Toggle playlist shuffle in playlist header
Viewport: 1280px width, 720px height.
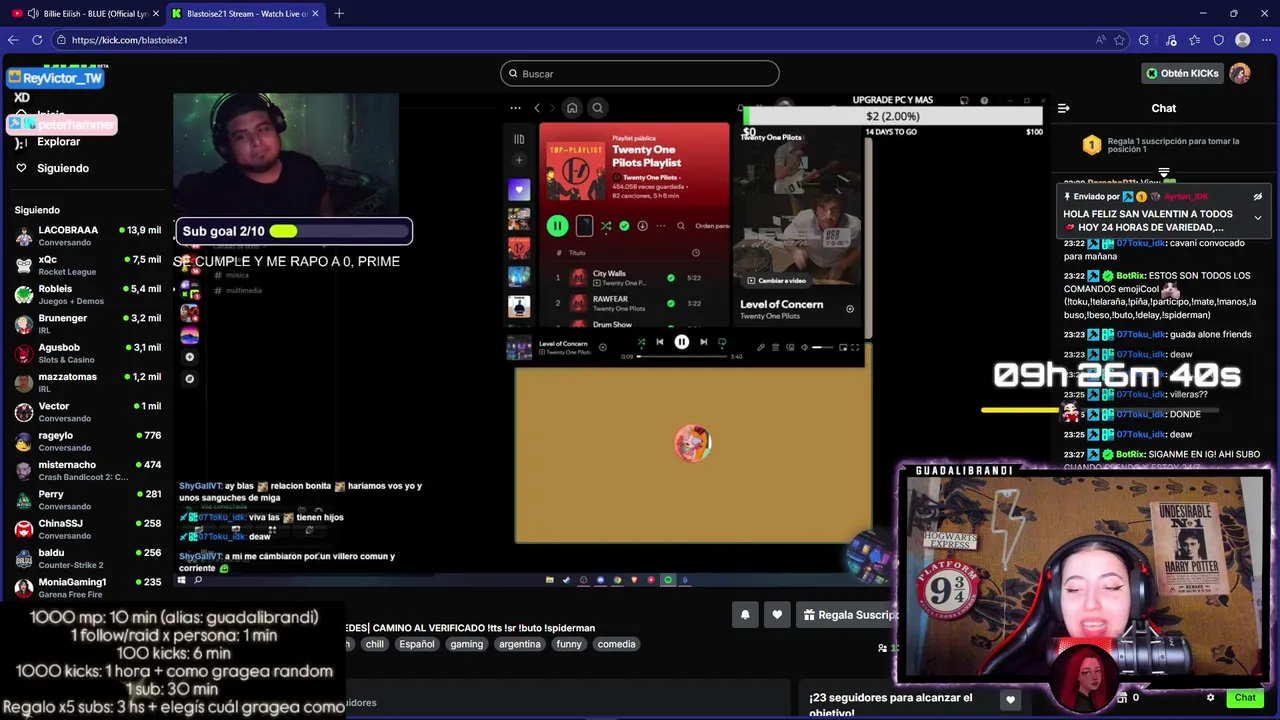[606, 226]
